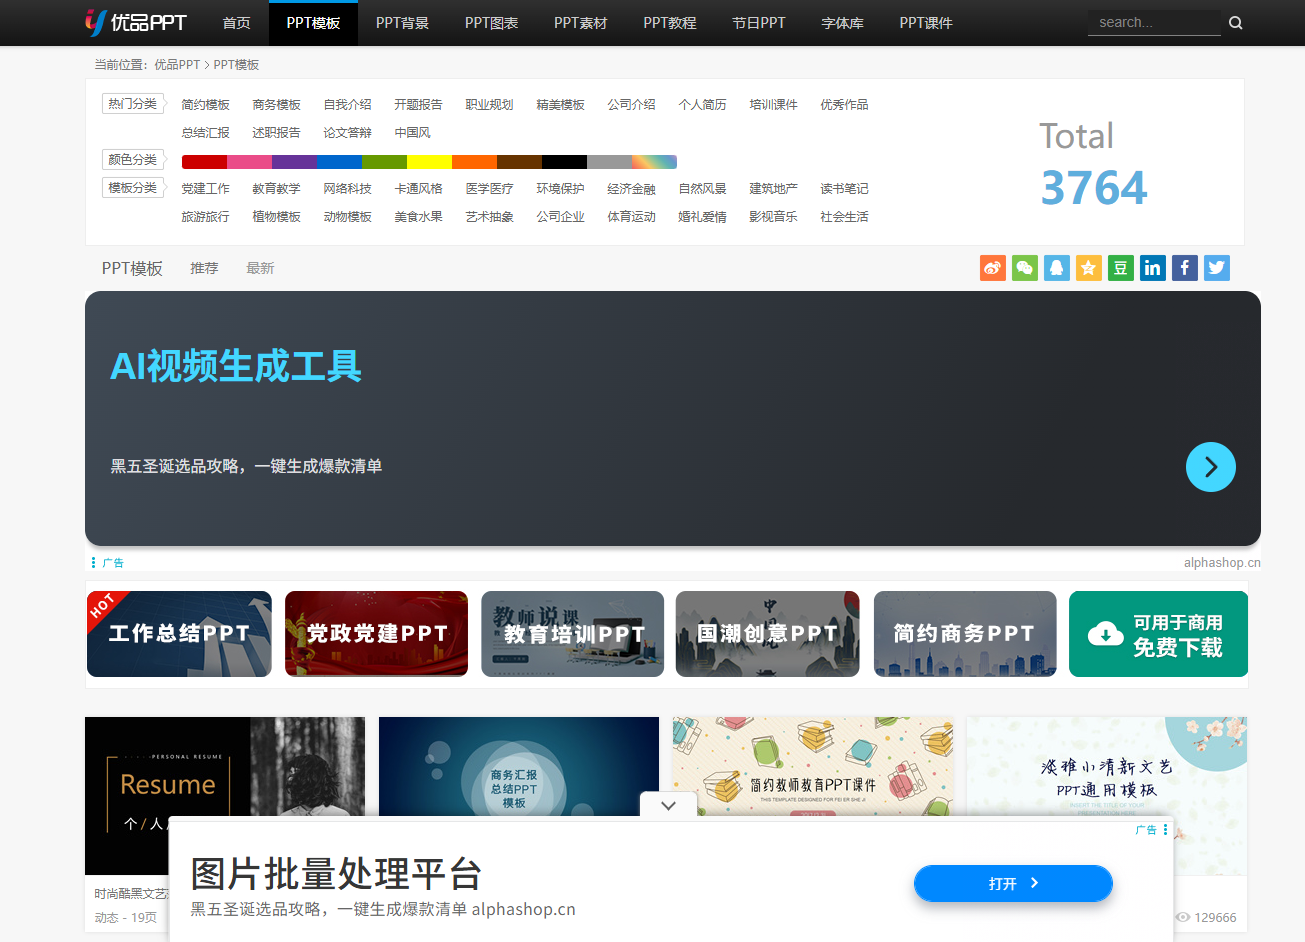
Task: Switch to the PPT背景 menu tab
Action: click(402, 22)
